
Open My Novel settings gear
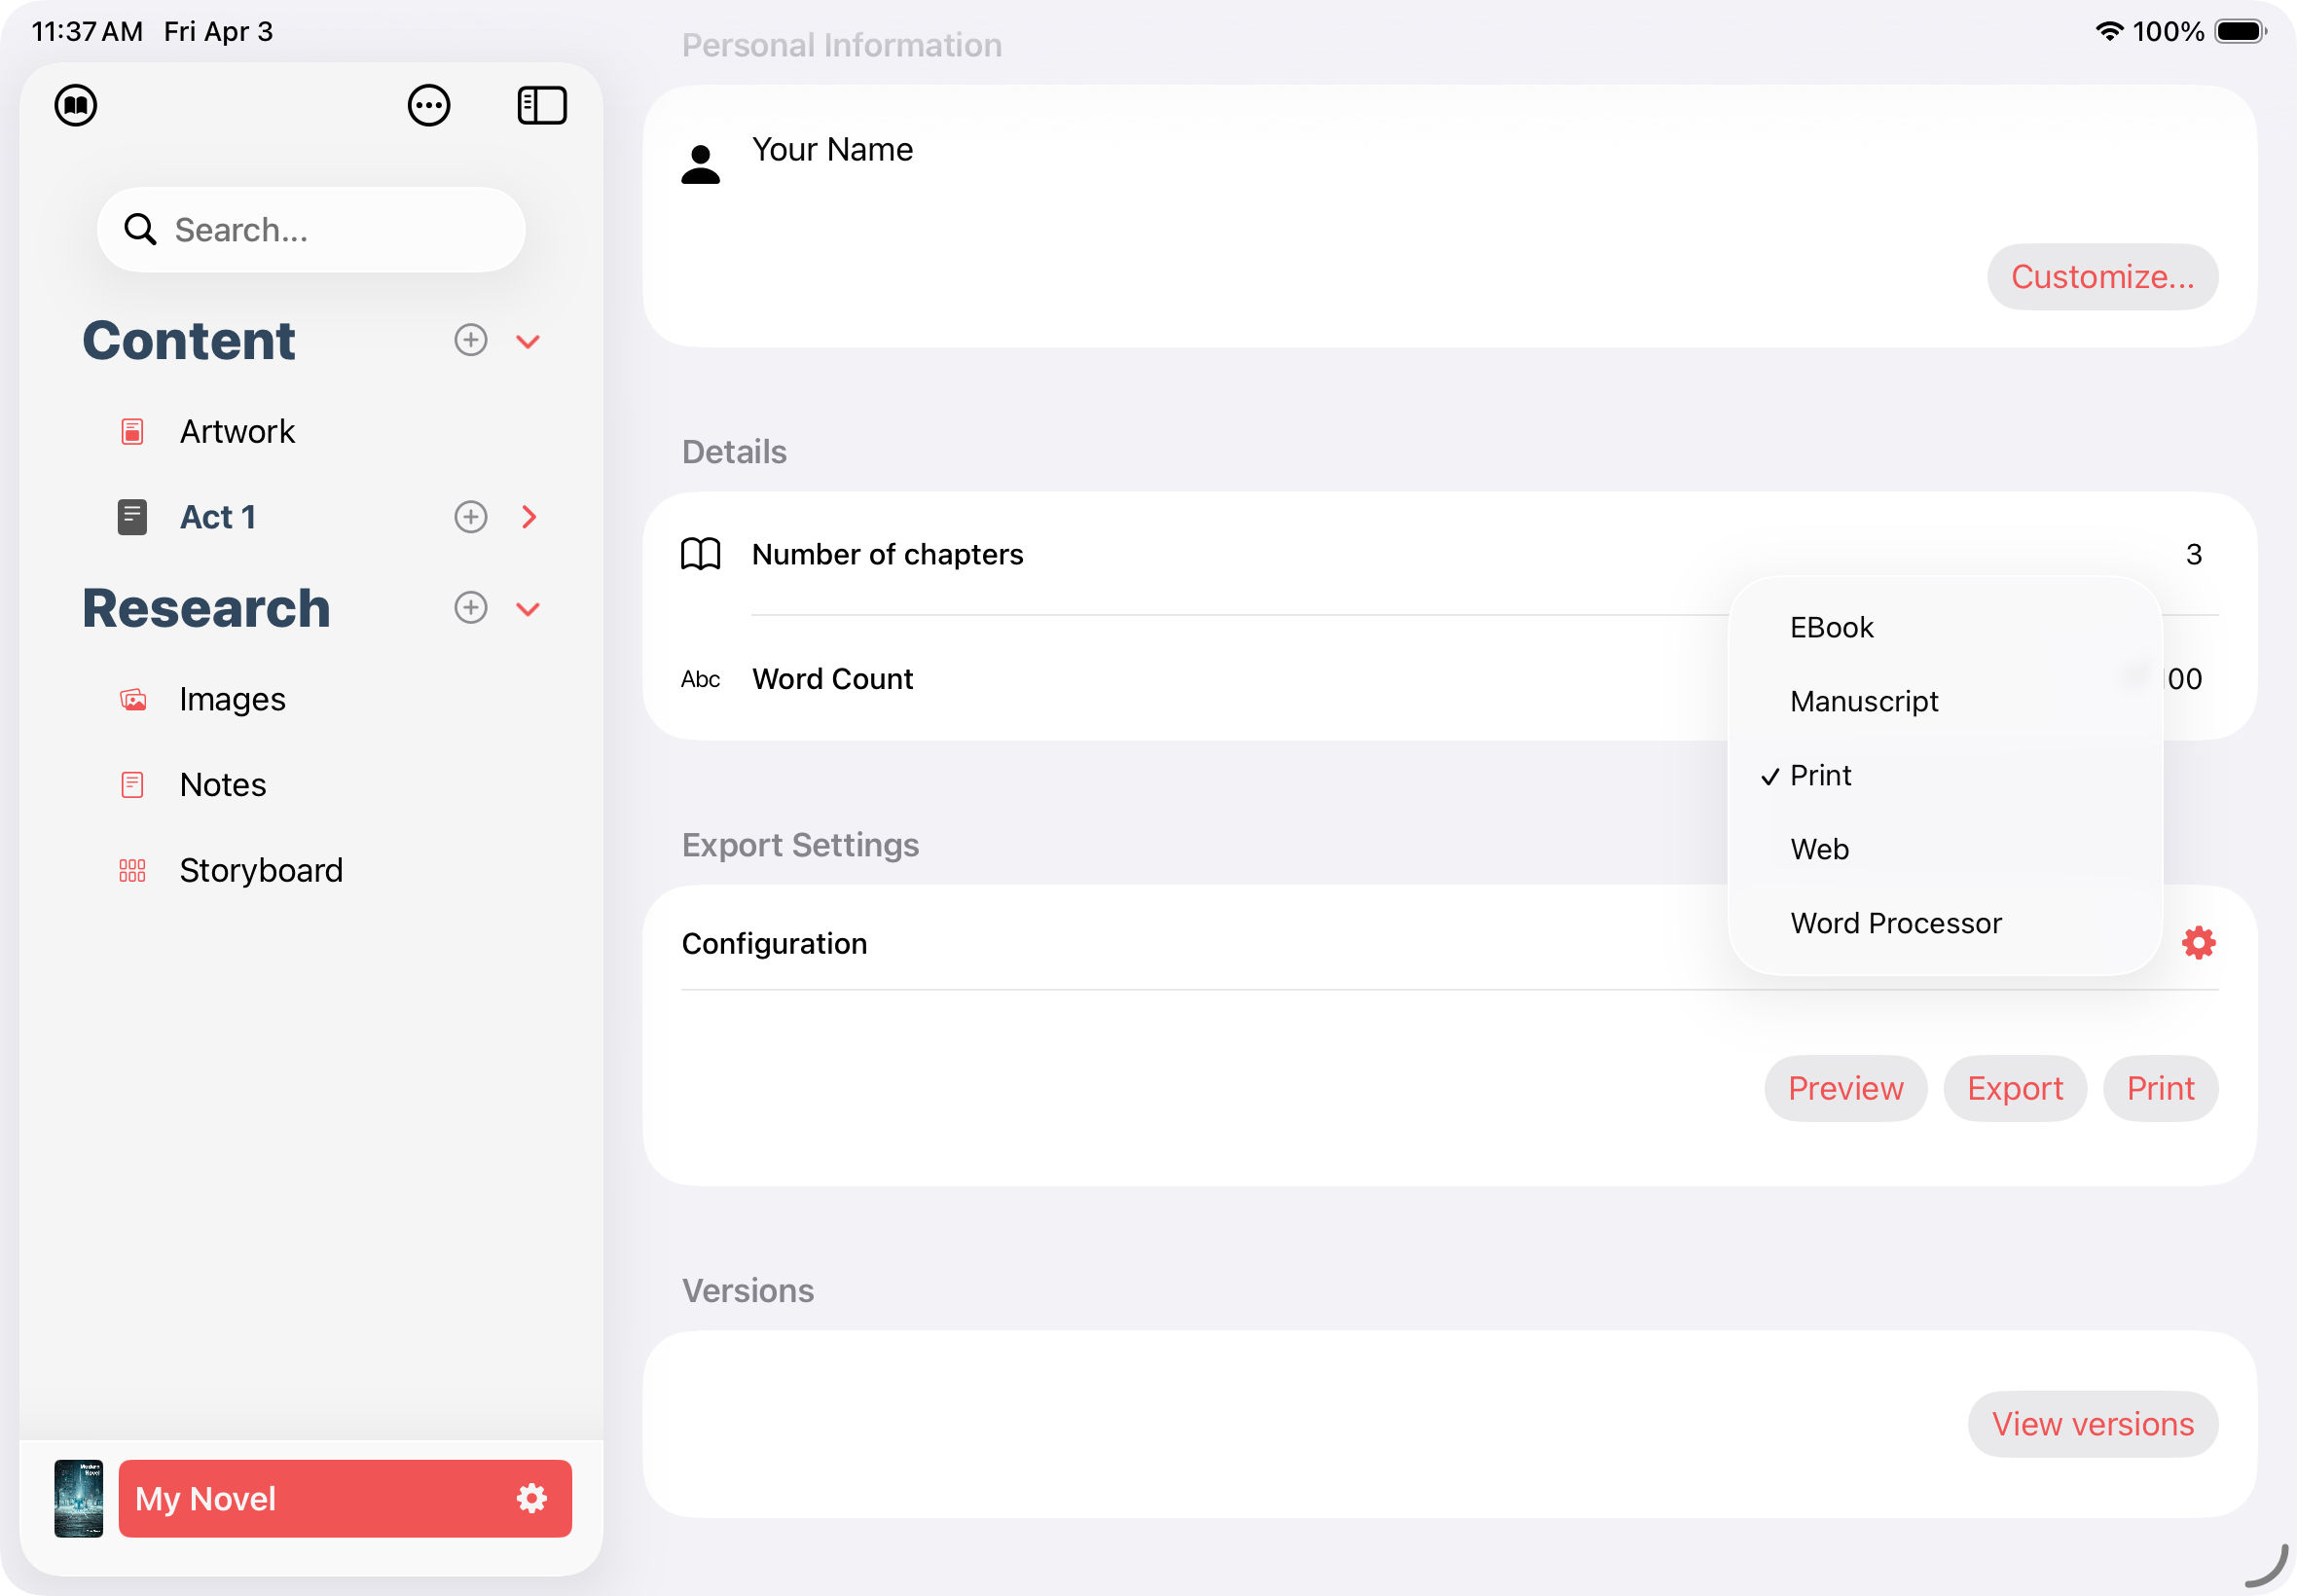point(531,1498)
